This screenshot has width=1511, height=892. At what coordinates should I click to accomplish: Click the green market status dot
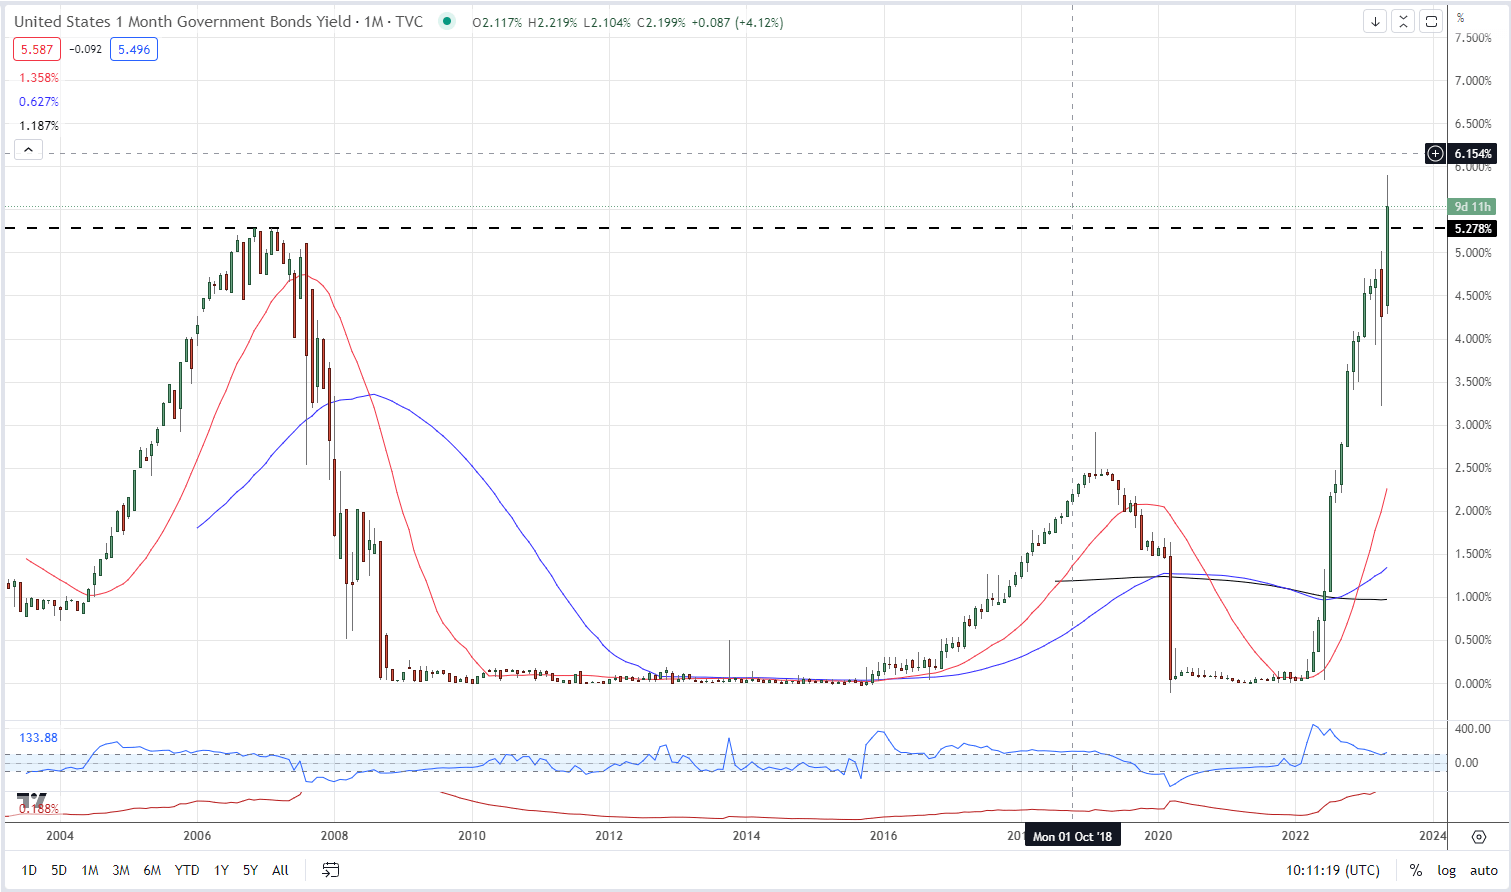tap(446, 21)
